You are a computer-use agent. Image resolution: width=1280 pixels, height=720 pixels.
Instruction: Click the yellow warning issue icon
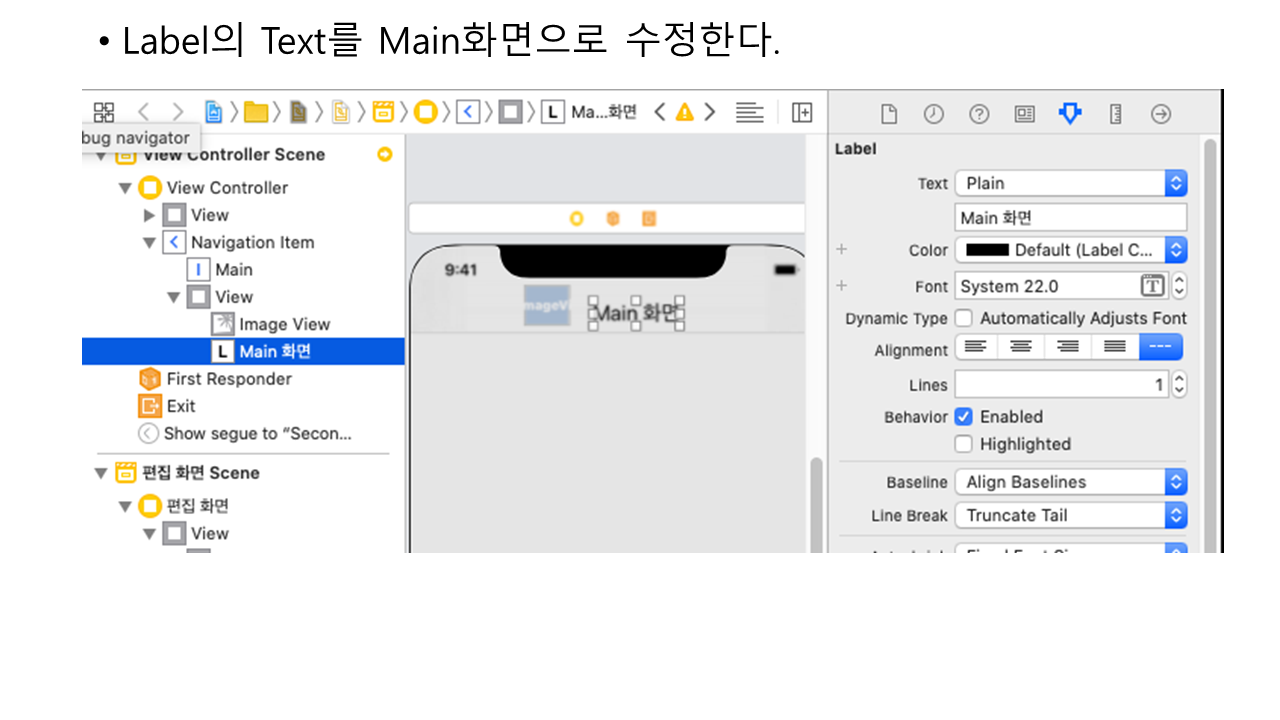(x=684, y=112)
